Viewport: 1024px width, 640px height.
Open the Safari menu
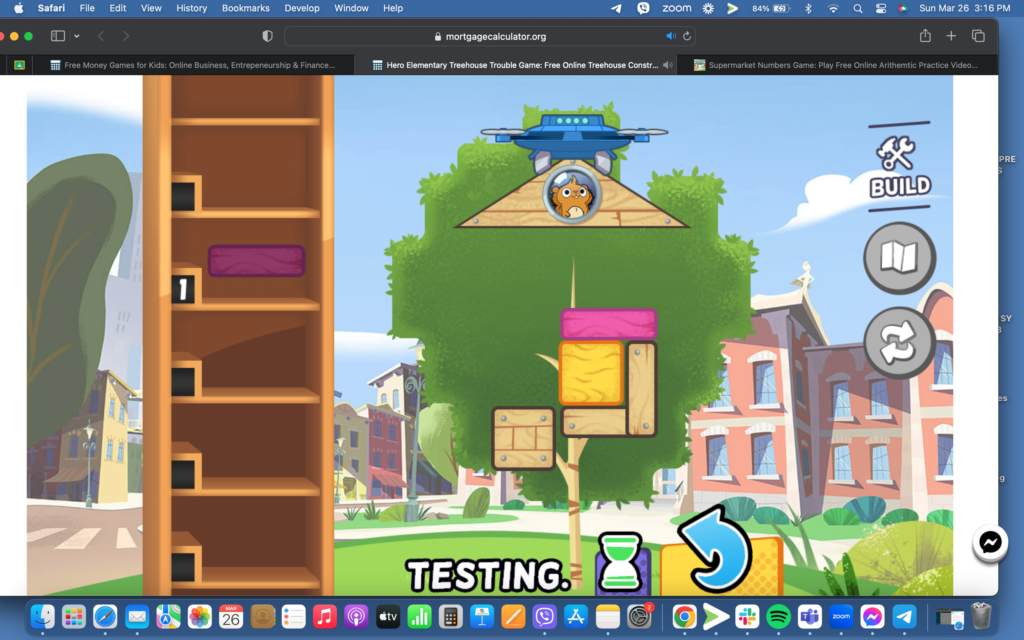(51, 8)
